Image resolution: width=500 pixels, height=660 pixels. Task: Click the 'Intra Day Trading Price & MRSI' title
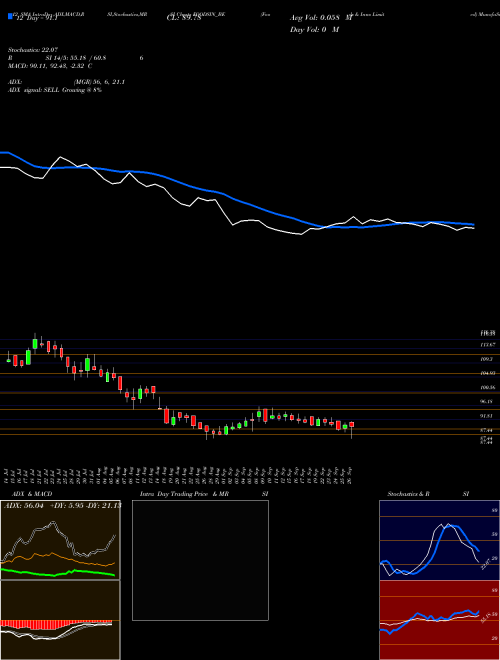tap(204, 494)
